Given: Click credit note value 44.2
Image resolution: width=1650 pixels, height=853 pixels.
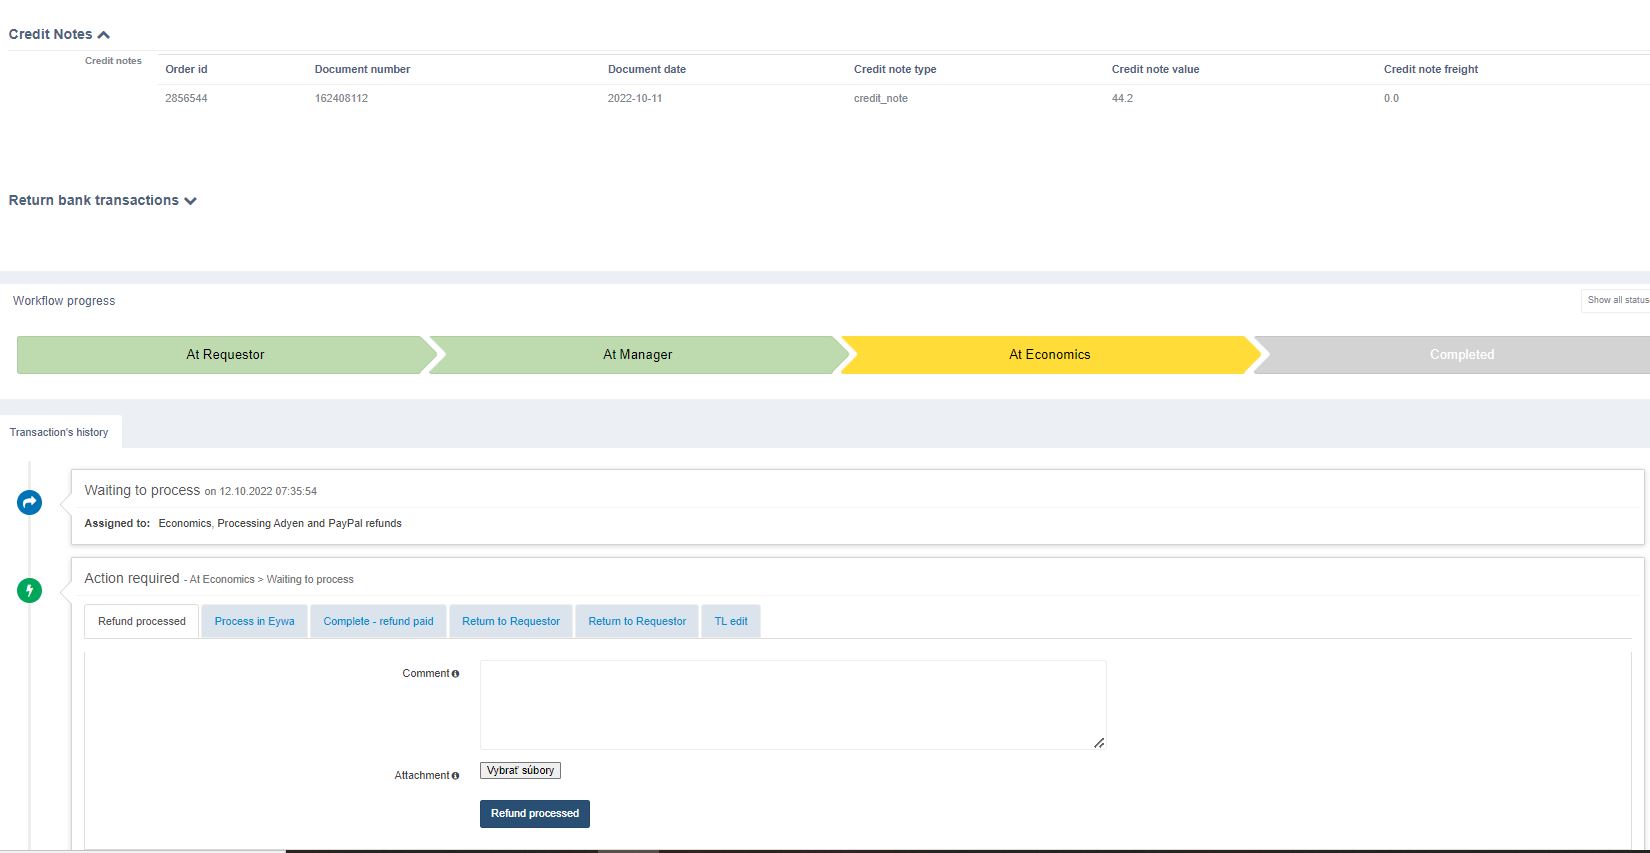Looking at the screenshot, I should click(x=1122, y=98).
